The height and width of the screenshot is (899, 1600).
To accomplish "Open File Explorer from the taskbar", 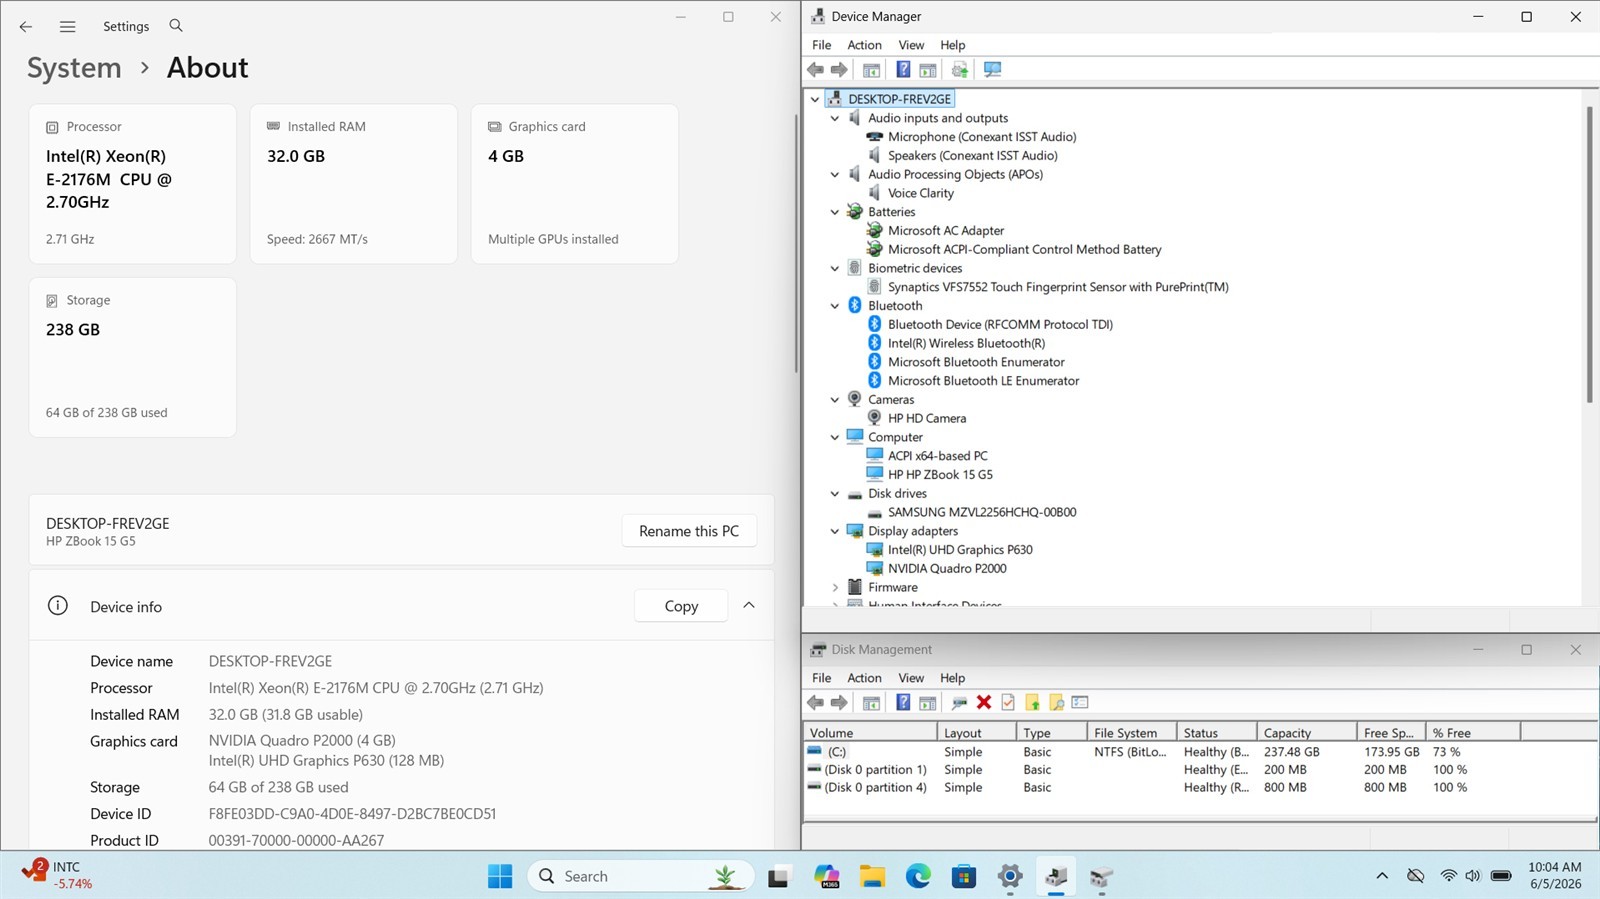I will 872,877.
